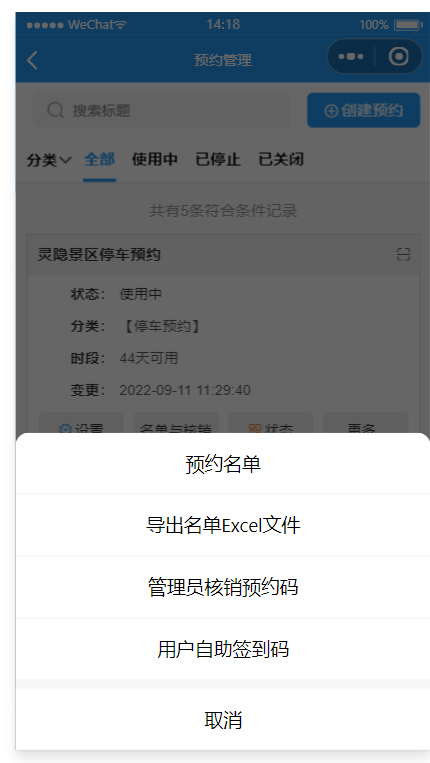Image resolution: width=430 pixels, height=763 pixels.
Task: Select 导出名单Excel文件 option
Action: click(223, 526)
